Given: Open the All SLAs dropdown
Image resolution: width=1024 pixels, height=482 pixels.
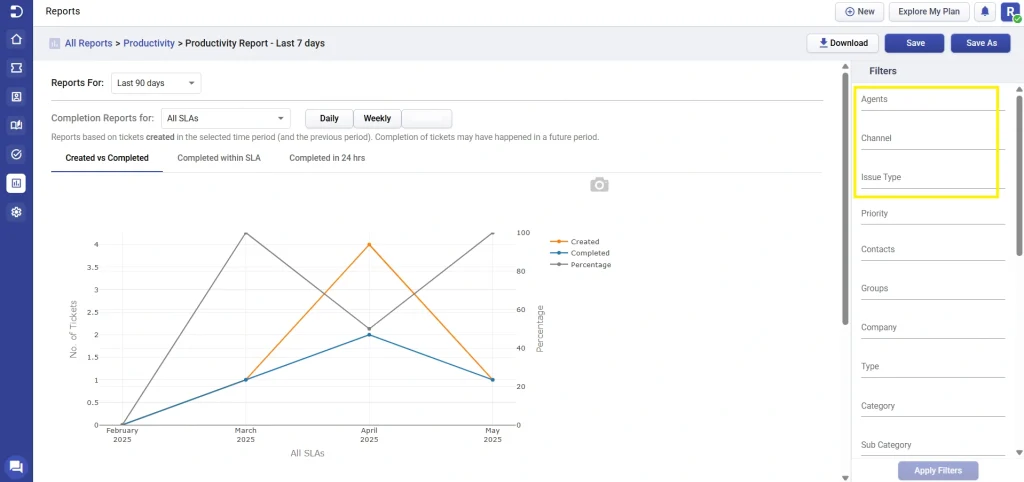Looking at the screenshot, I should [x=225, y=119].
